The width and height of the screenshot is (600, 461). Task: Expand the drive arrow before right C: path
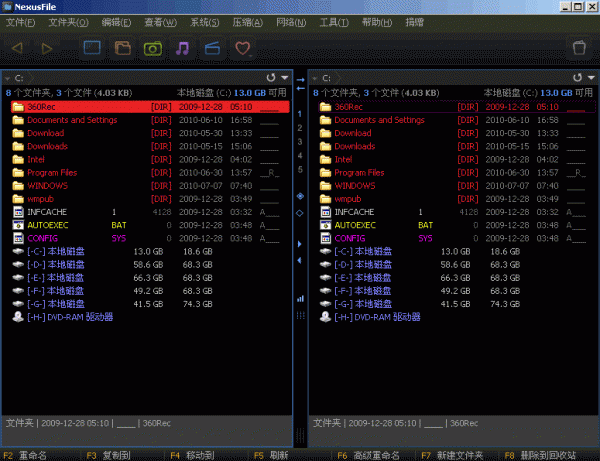[x=315, y=78]
